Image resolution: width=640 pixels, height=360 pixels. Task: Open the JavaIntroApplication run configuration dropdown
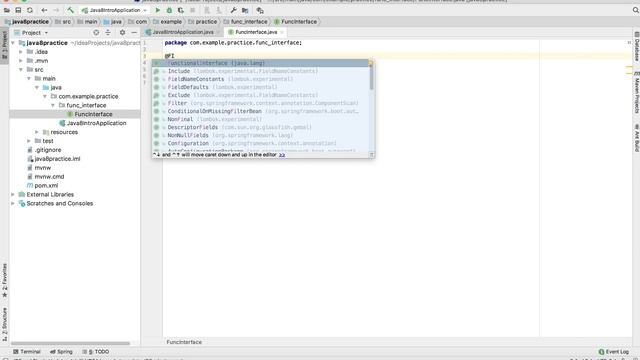click(114, 10)
